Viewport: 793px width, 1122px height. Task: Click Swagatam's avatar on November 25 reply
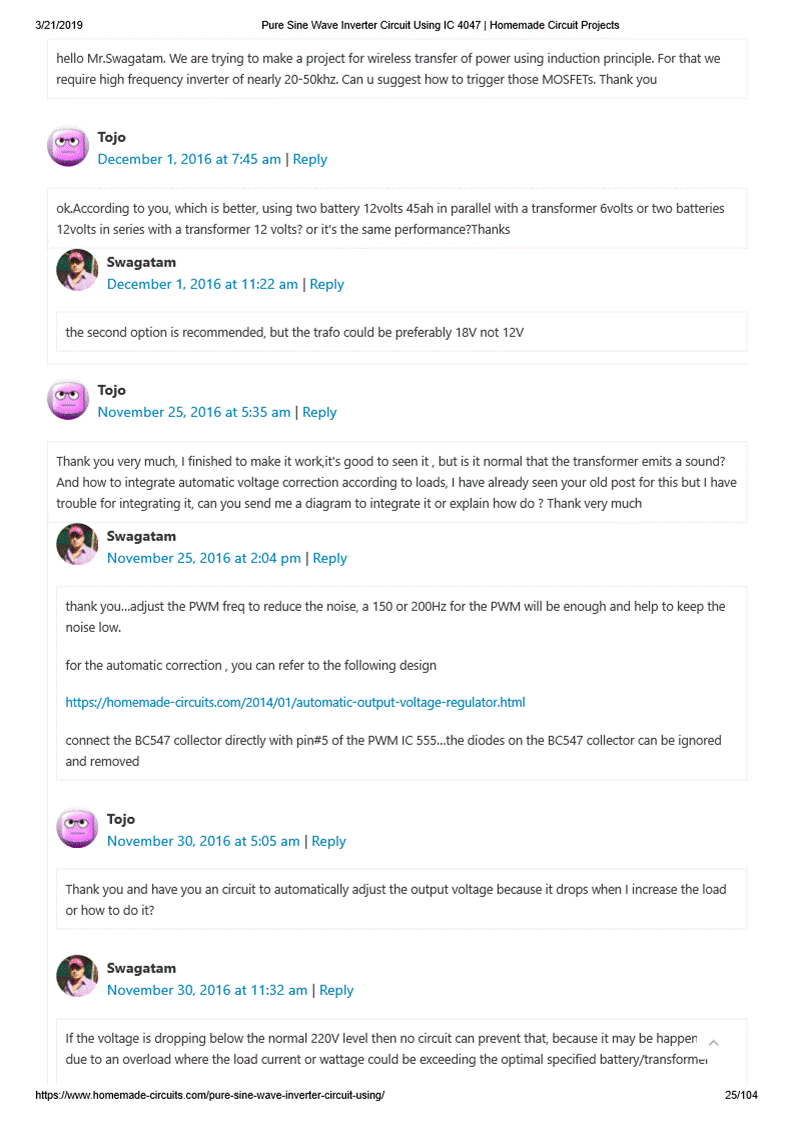pyautogui.click(x=77, y=545)
